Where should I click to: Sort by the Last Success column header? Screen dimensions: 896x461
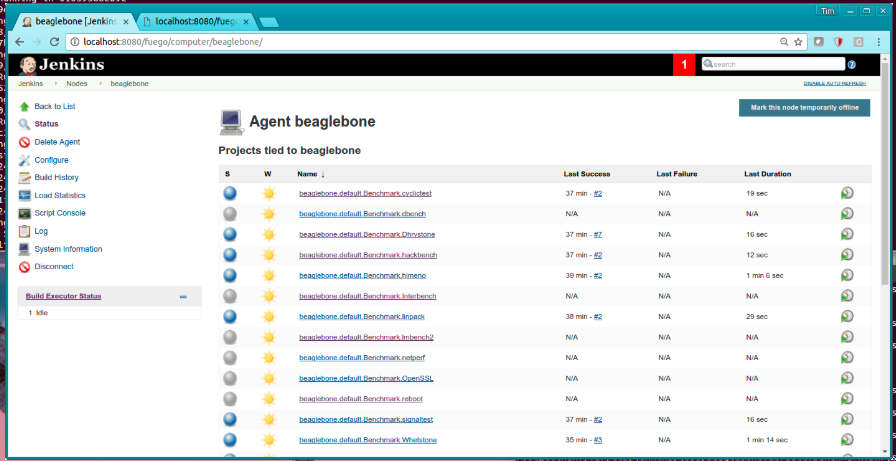click(586, 174)
